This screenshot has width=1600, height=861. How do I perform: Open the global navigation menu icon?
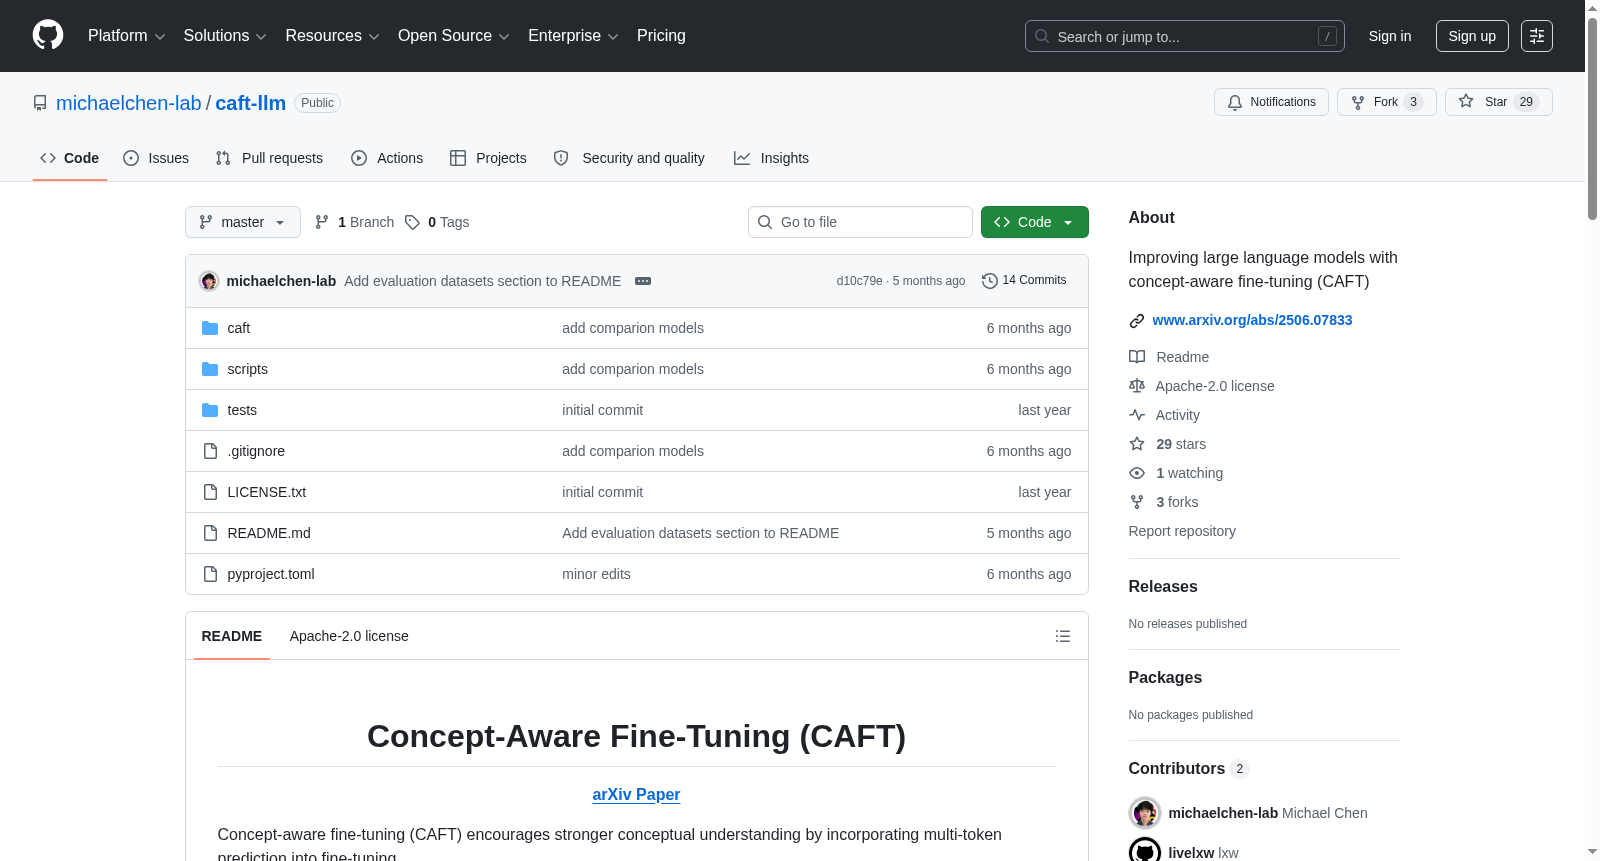click(1537, 36)
